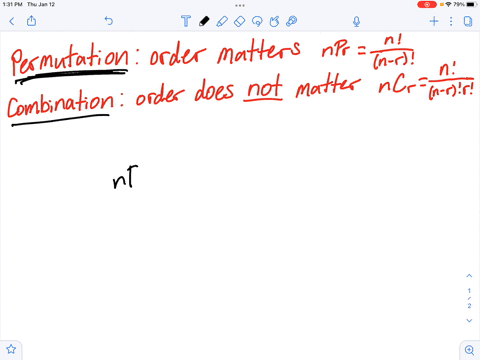Screen dimensions: 480x360
Task: Go to previous page with up chevron
Action: (469, 276)
